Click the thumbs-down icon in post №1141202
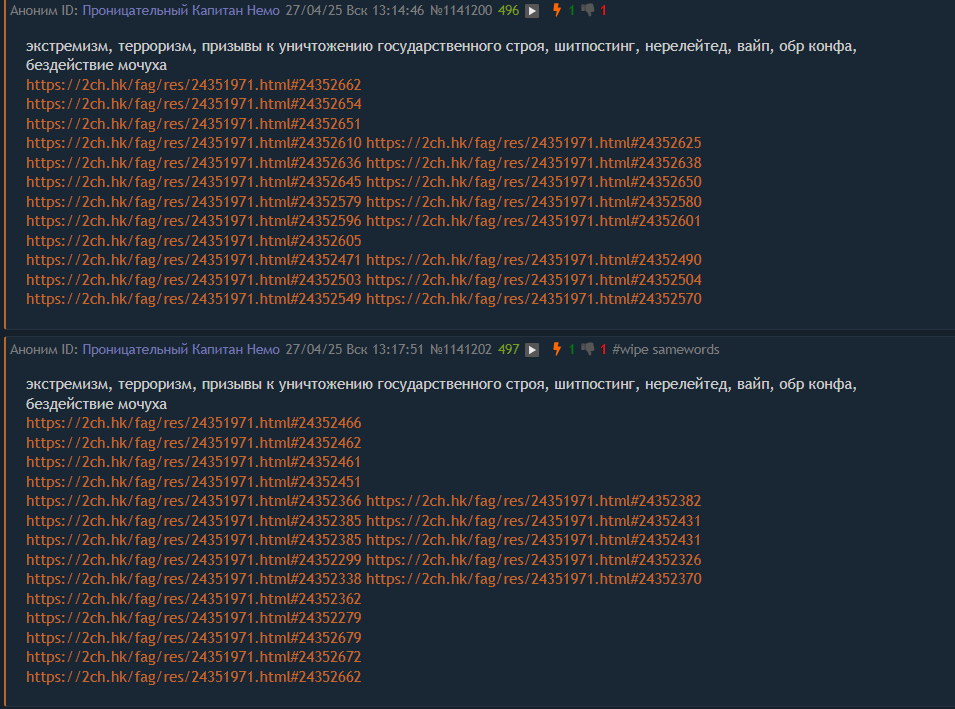The image size is (955, 709). pyautogui.click(x=588, y=348)
